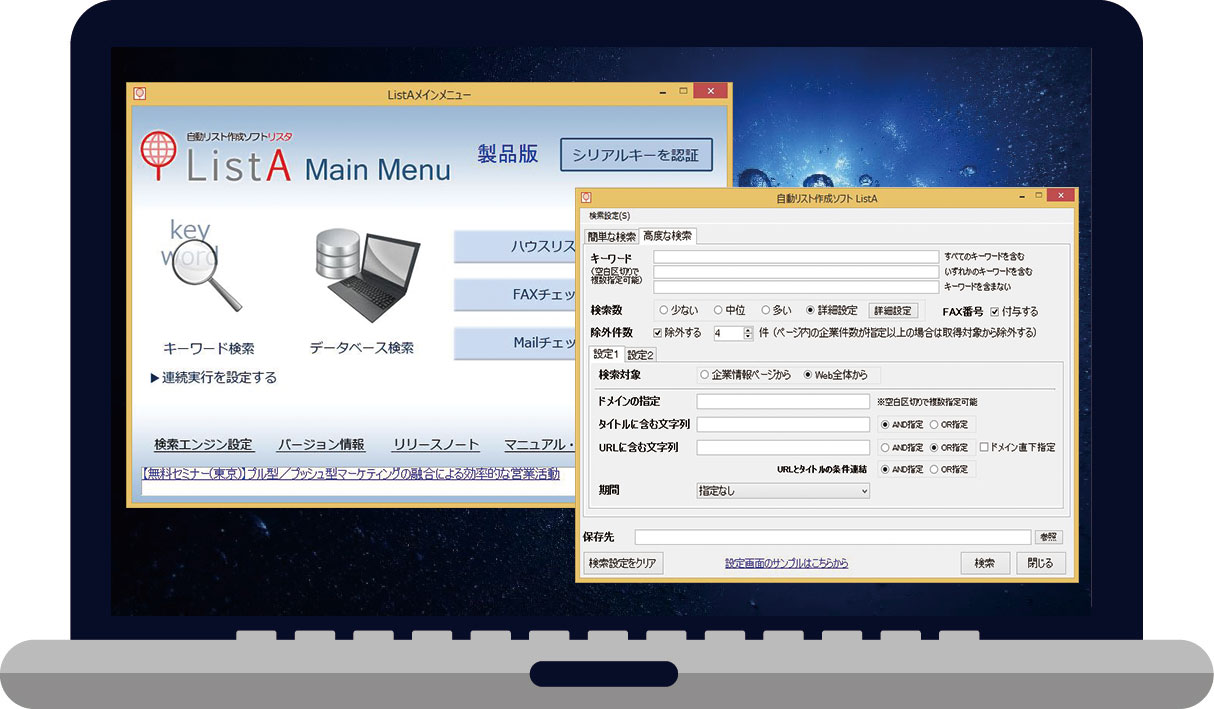Click the 検索設定をクリア button

tap(623, 563)
